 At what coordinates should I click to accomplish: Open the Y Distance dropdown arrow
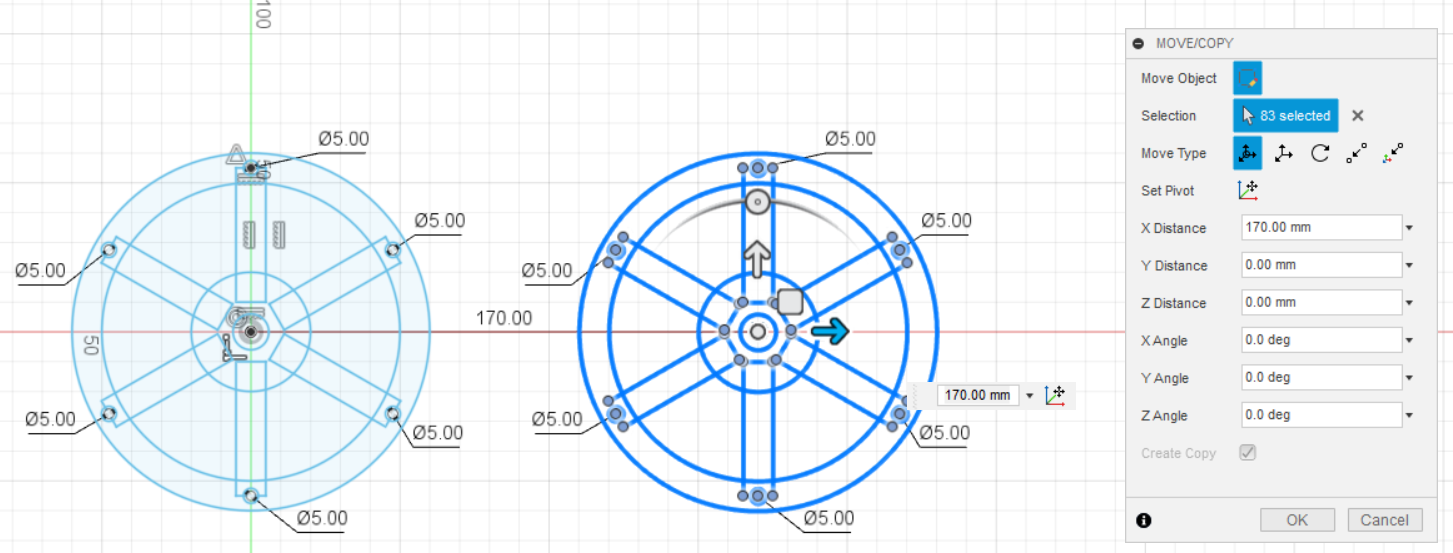1409,266
